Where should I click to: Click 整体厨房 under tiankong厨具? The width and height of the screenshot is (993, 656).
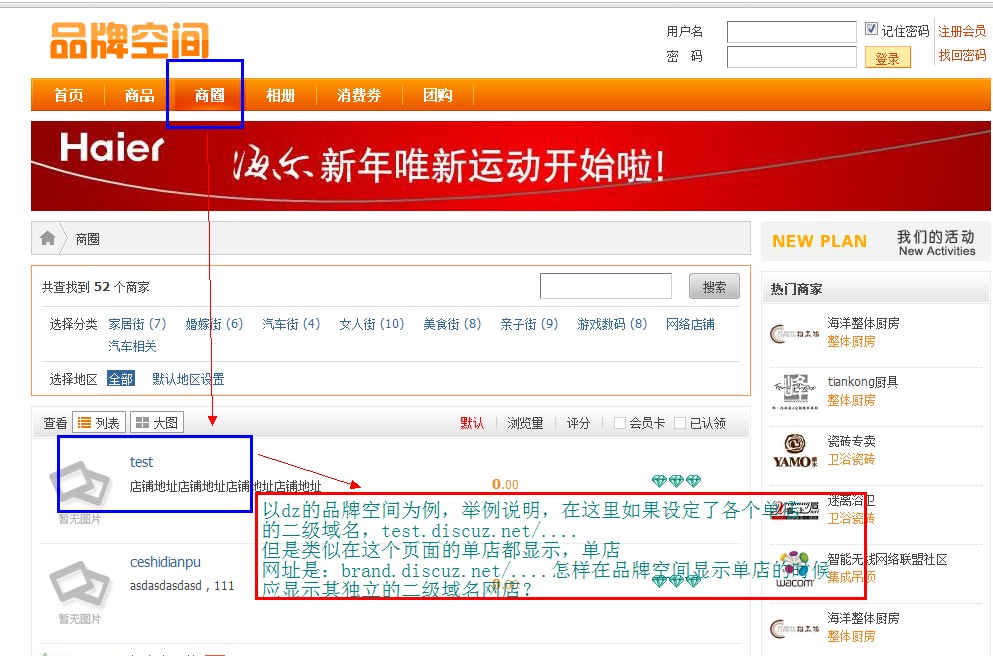851,400
